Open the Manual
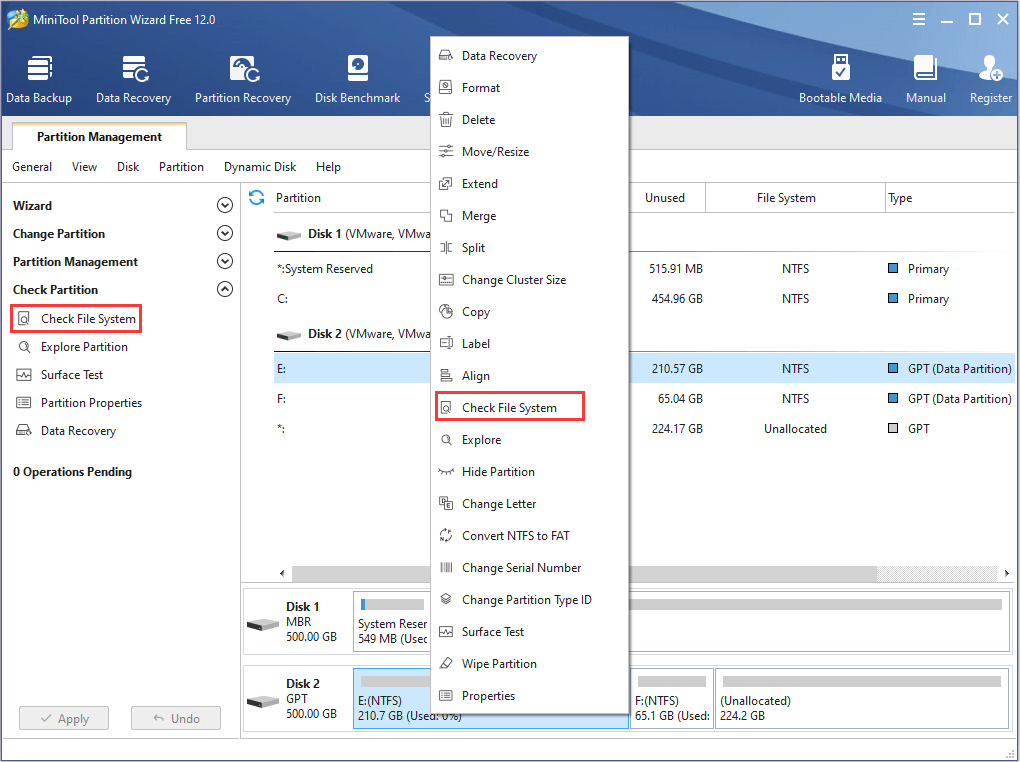Image resolution: width=1020 pixels, height=762 pixels. pos(925,79)
